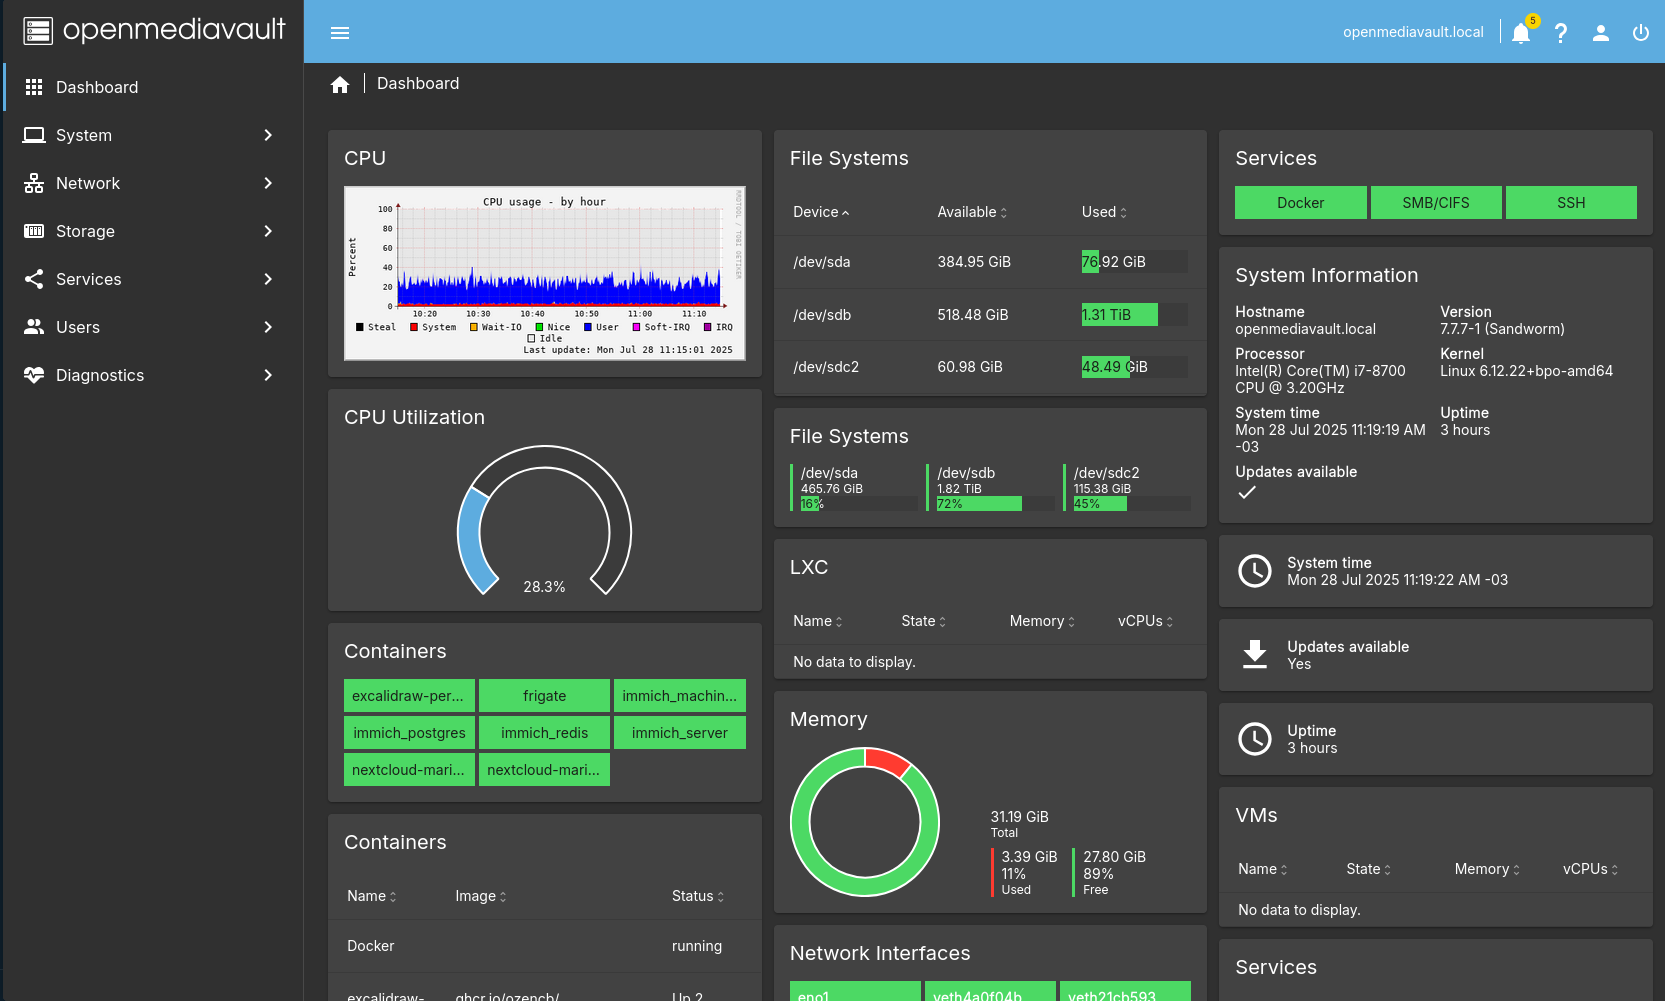1665x1001 pixels.
Task: Click openmediavault.local hostname in top bar
Action: 1413,32
